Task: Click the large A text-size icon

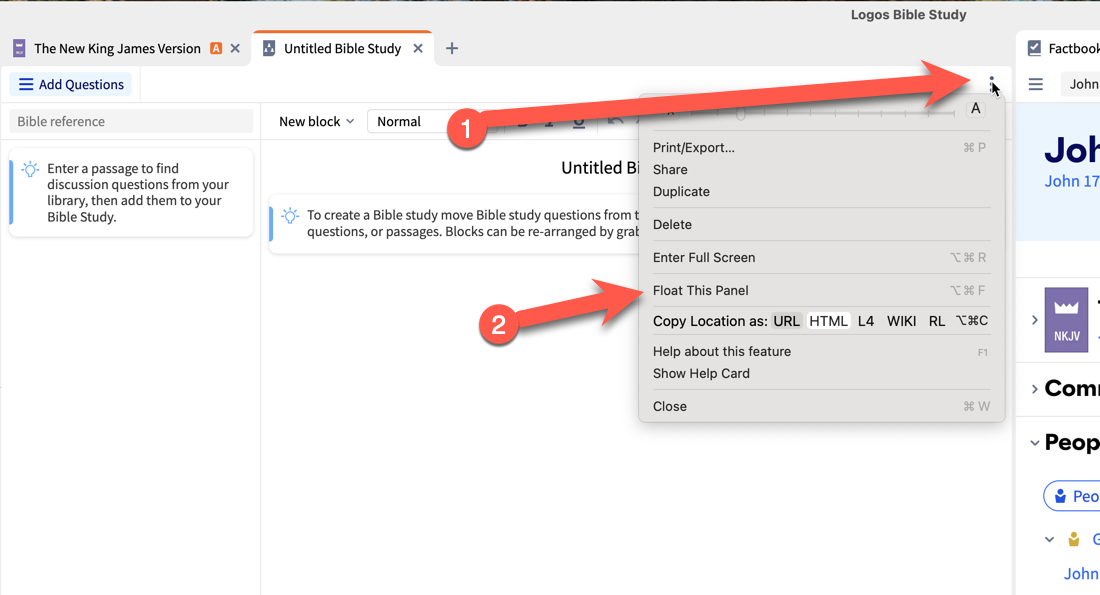Action: [975, 109]
